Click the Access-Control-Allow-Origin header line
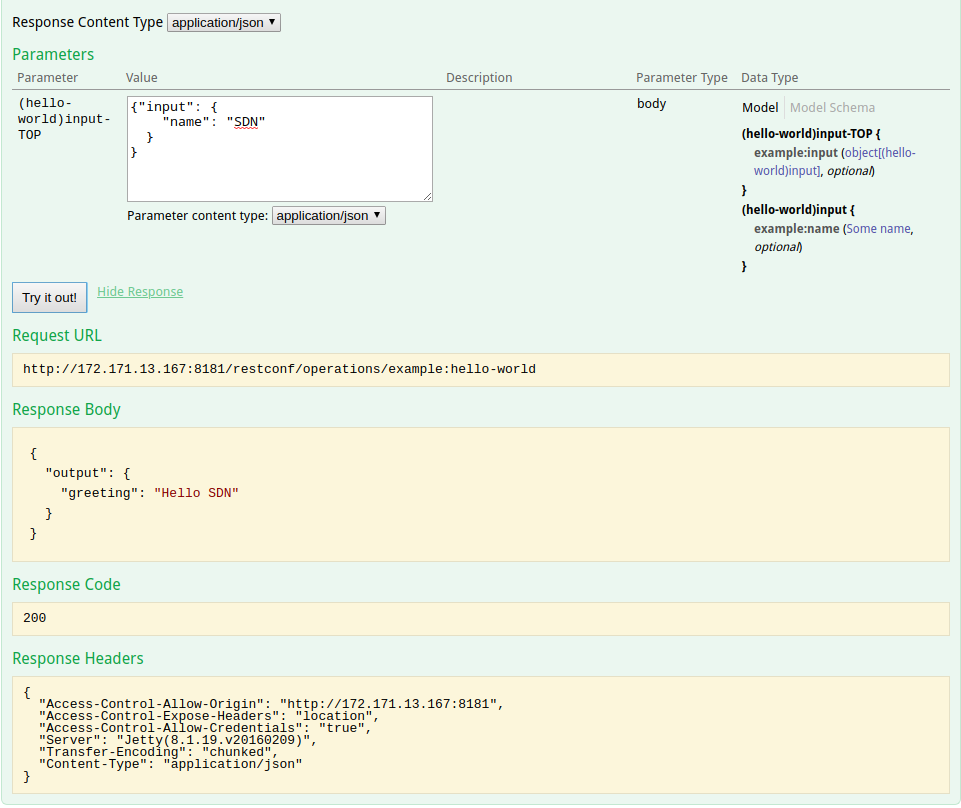Screen dimensions: 961x808 [x=271, y=704]
